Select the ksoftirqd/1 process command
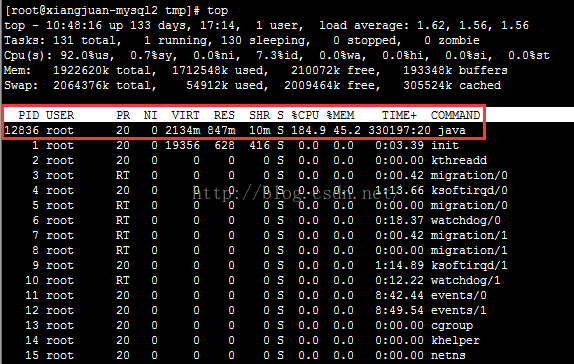Image resolution: width=574 pixels, height=364 pixels. (469, 266)
